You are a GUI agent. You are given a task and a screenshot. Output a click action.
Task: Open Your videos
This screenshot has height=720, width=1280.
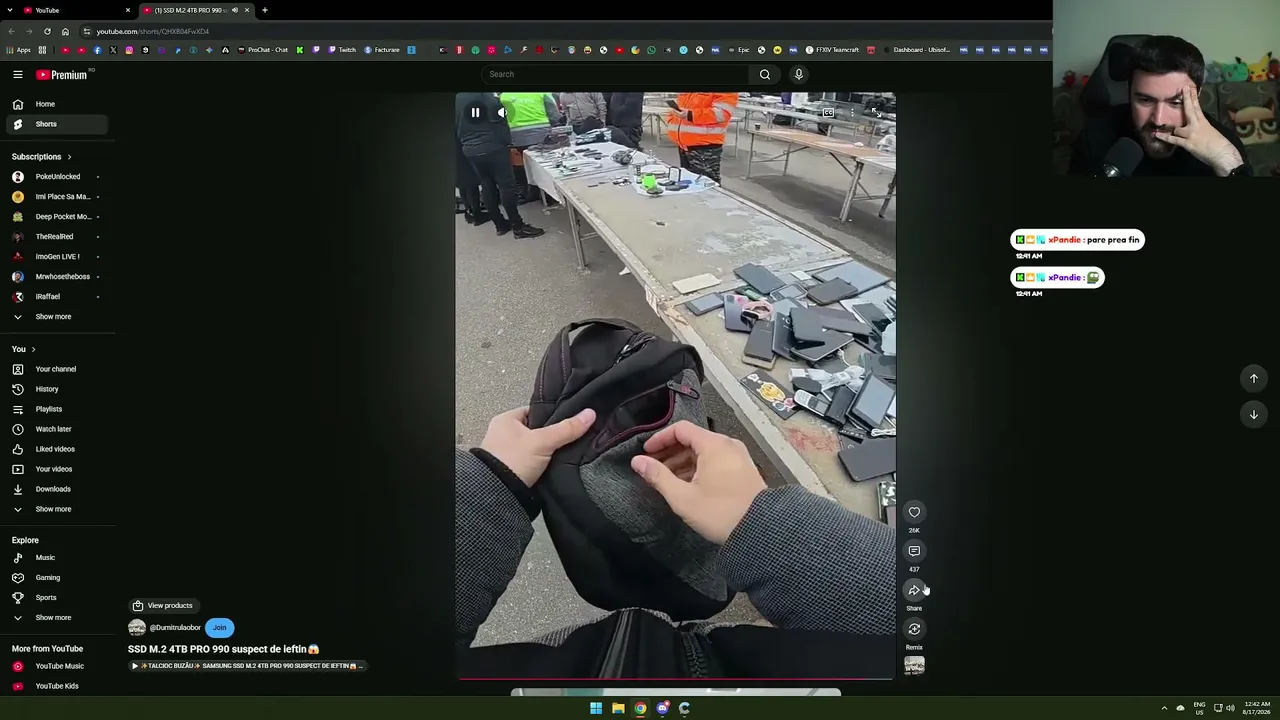point(57,469)
